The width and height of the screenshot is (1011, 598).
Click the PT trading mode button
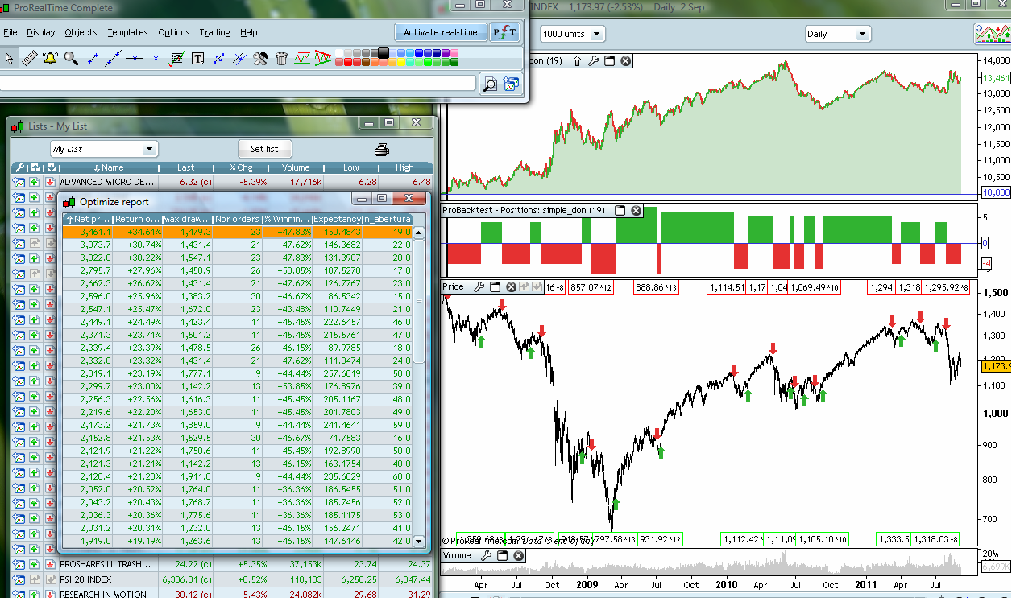(505, 32)
